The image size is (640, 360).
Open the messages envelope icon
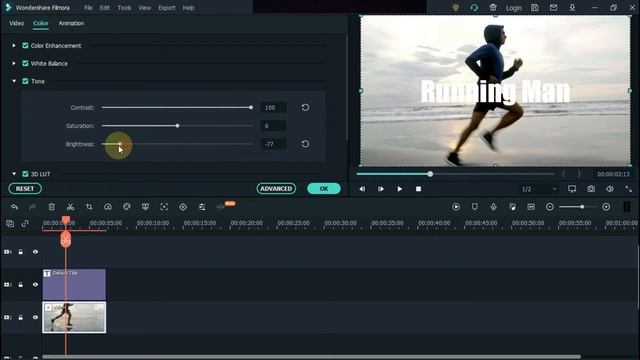[553, 7]
